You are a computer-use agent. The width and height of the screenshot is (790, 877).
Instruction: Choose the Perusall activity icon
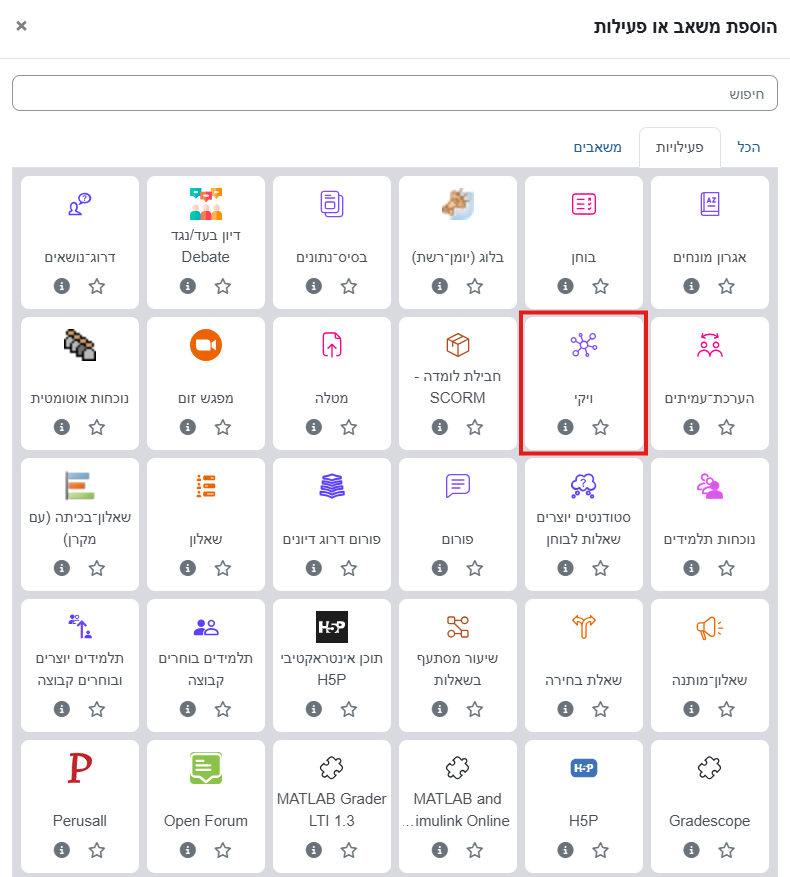point(80,768)
